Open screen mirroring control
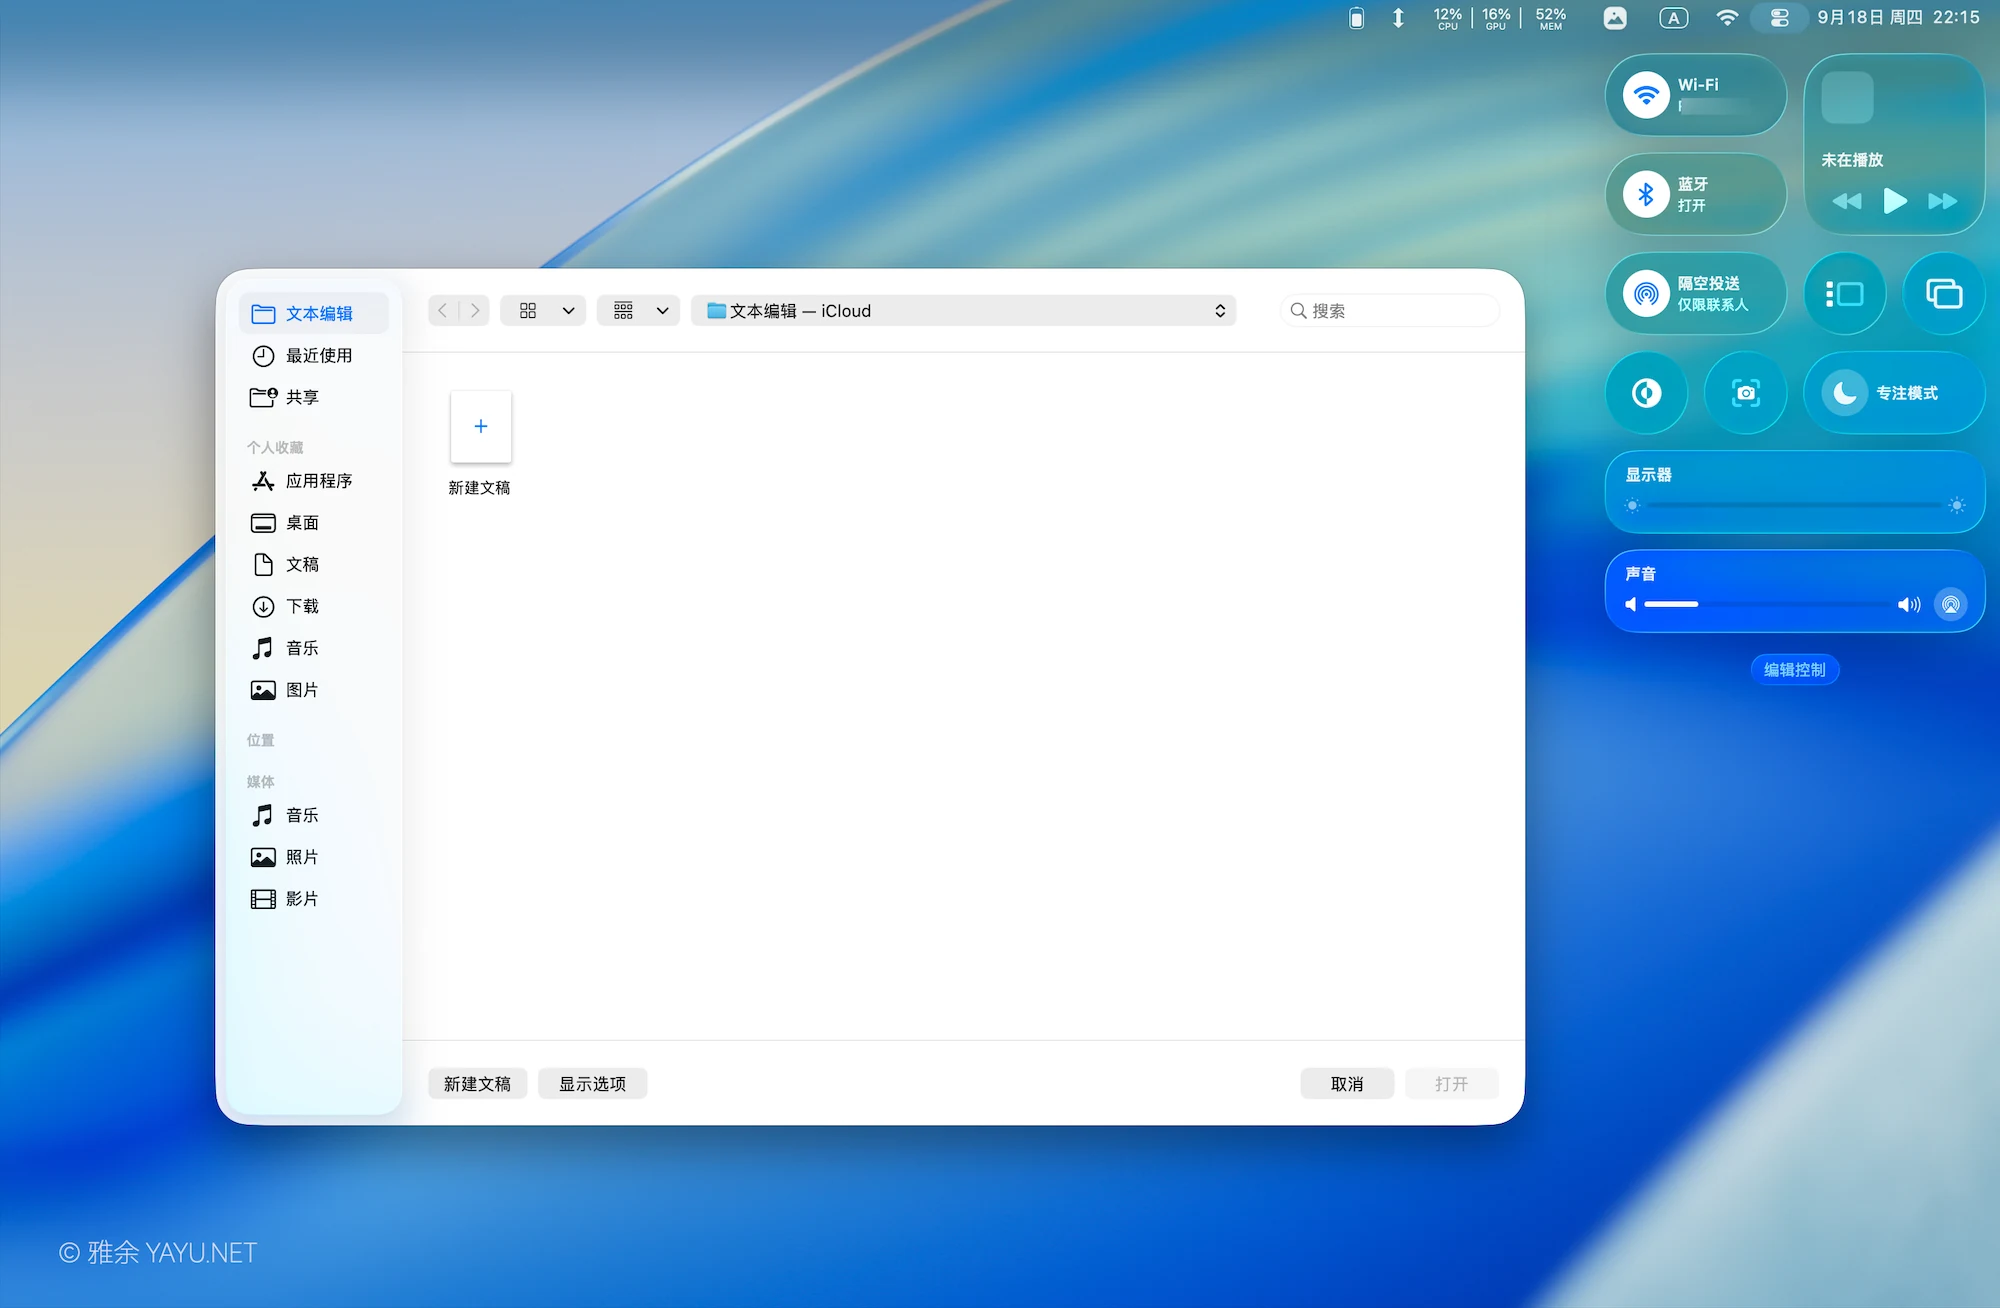2000x1308 pixels. tap(1944, 294)
